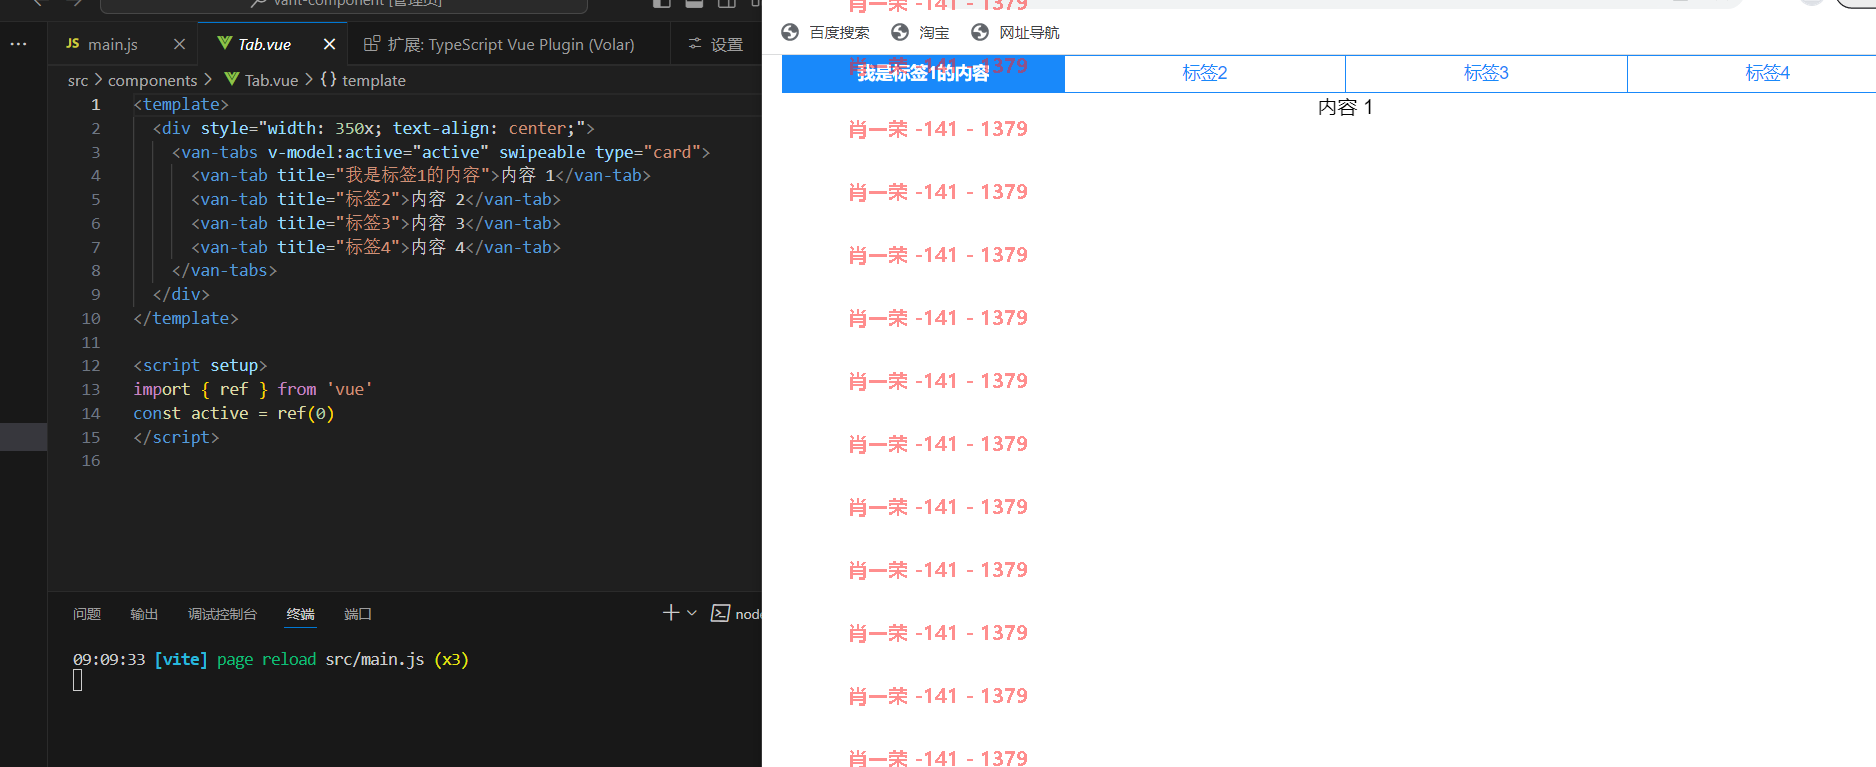This screenshot has height=767, width=1876.
Task: Open the 端口 ports panel tab
Action: 358,614
